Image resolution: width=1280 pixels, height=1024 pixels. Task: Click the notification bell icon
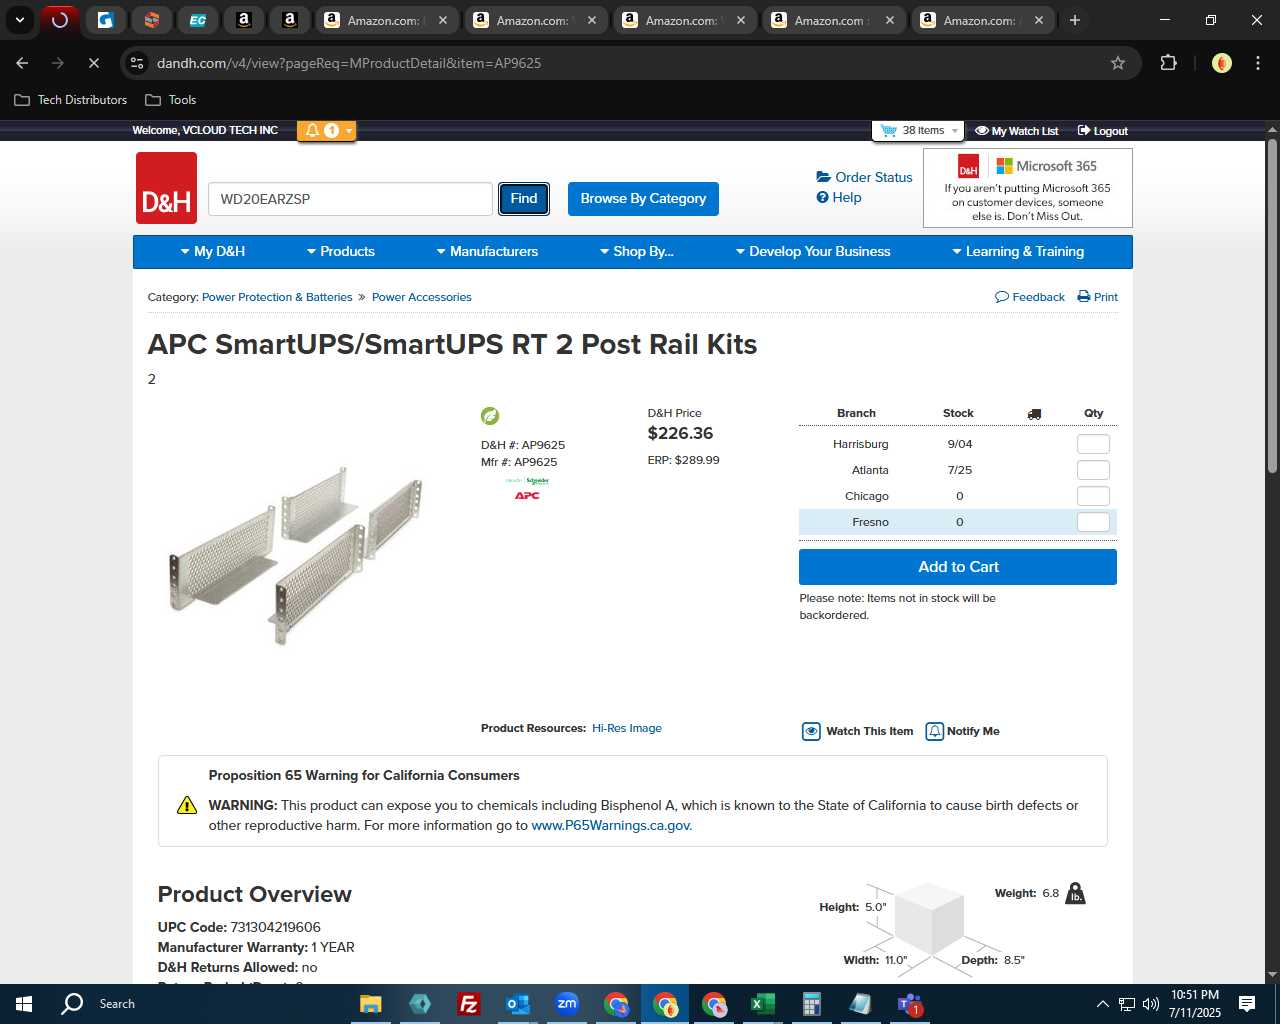(x=313, y=130)
